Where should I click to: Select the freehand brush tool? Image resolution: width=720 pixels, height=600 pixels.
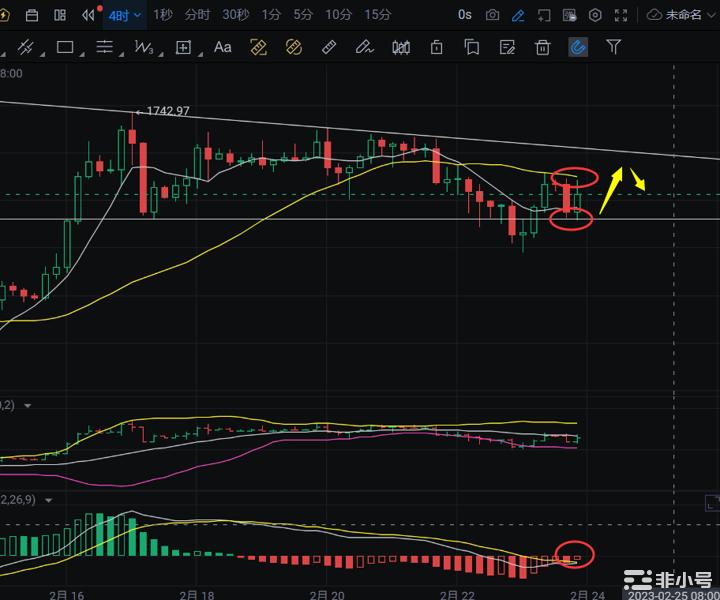click(365, 47)
